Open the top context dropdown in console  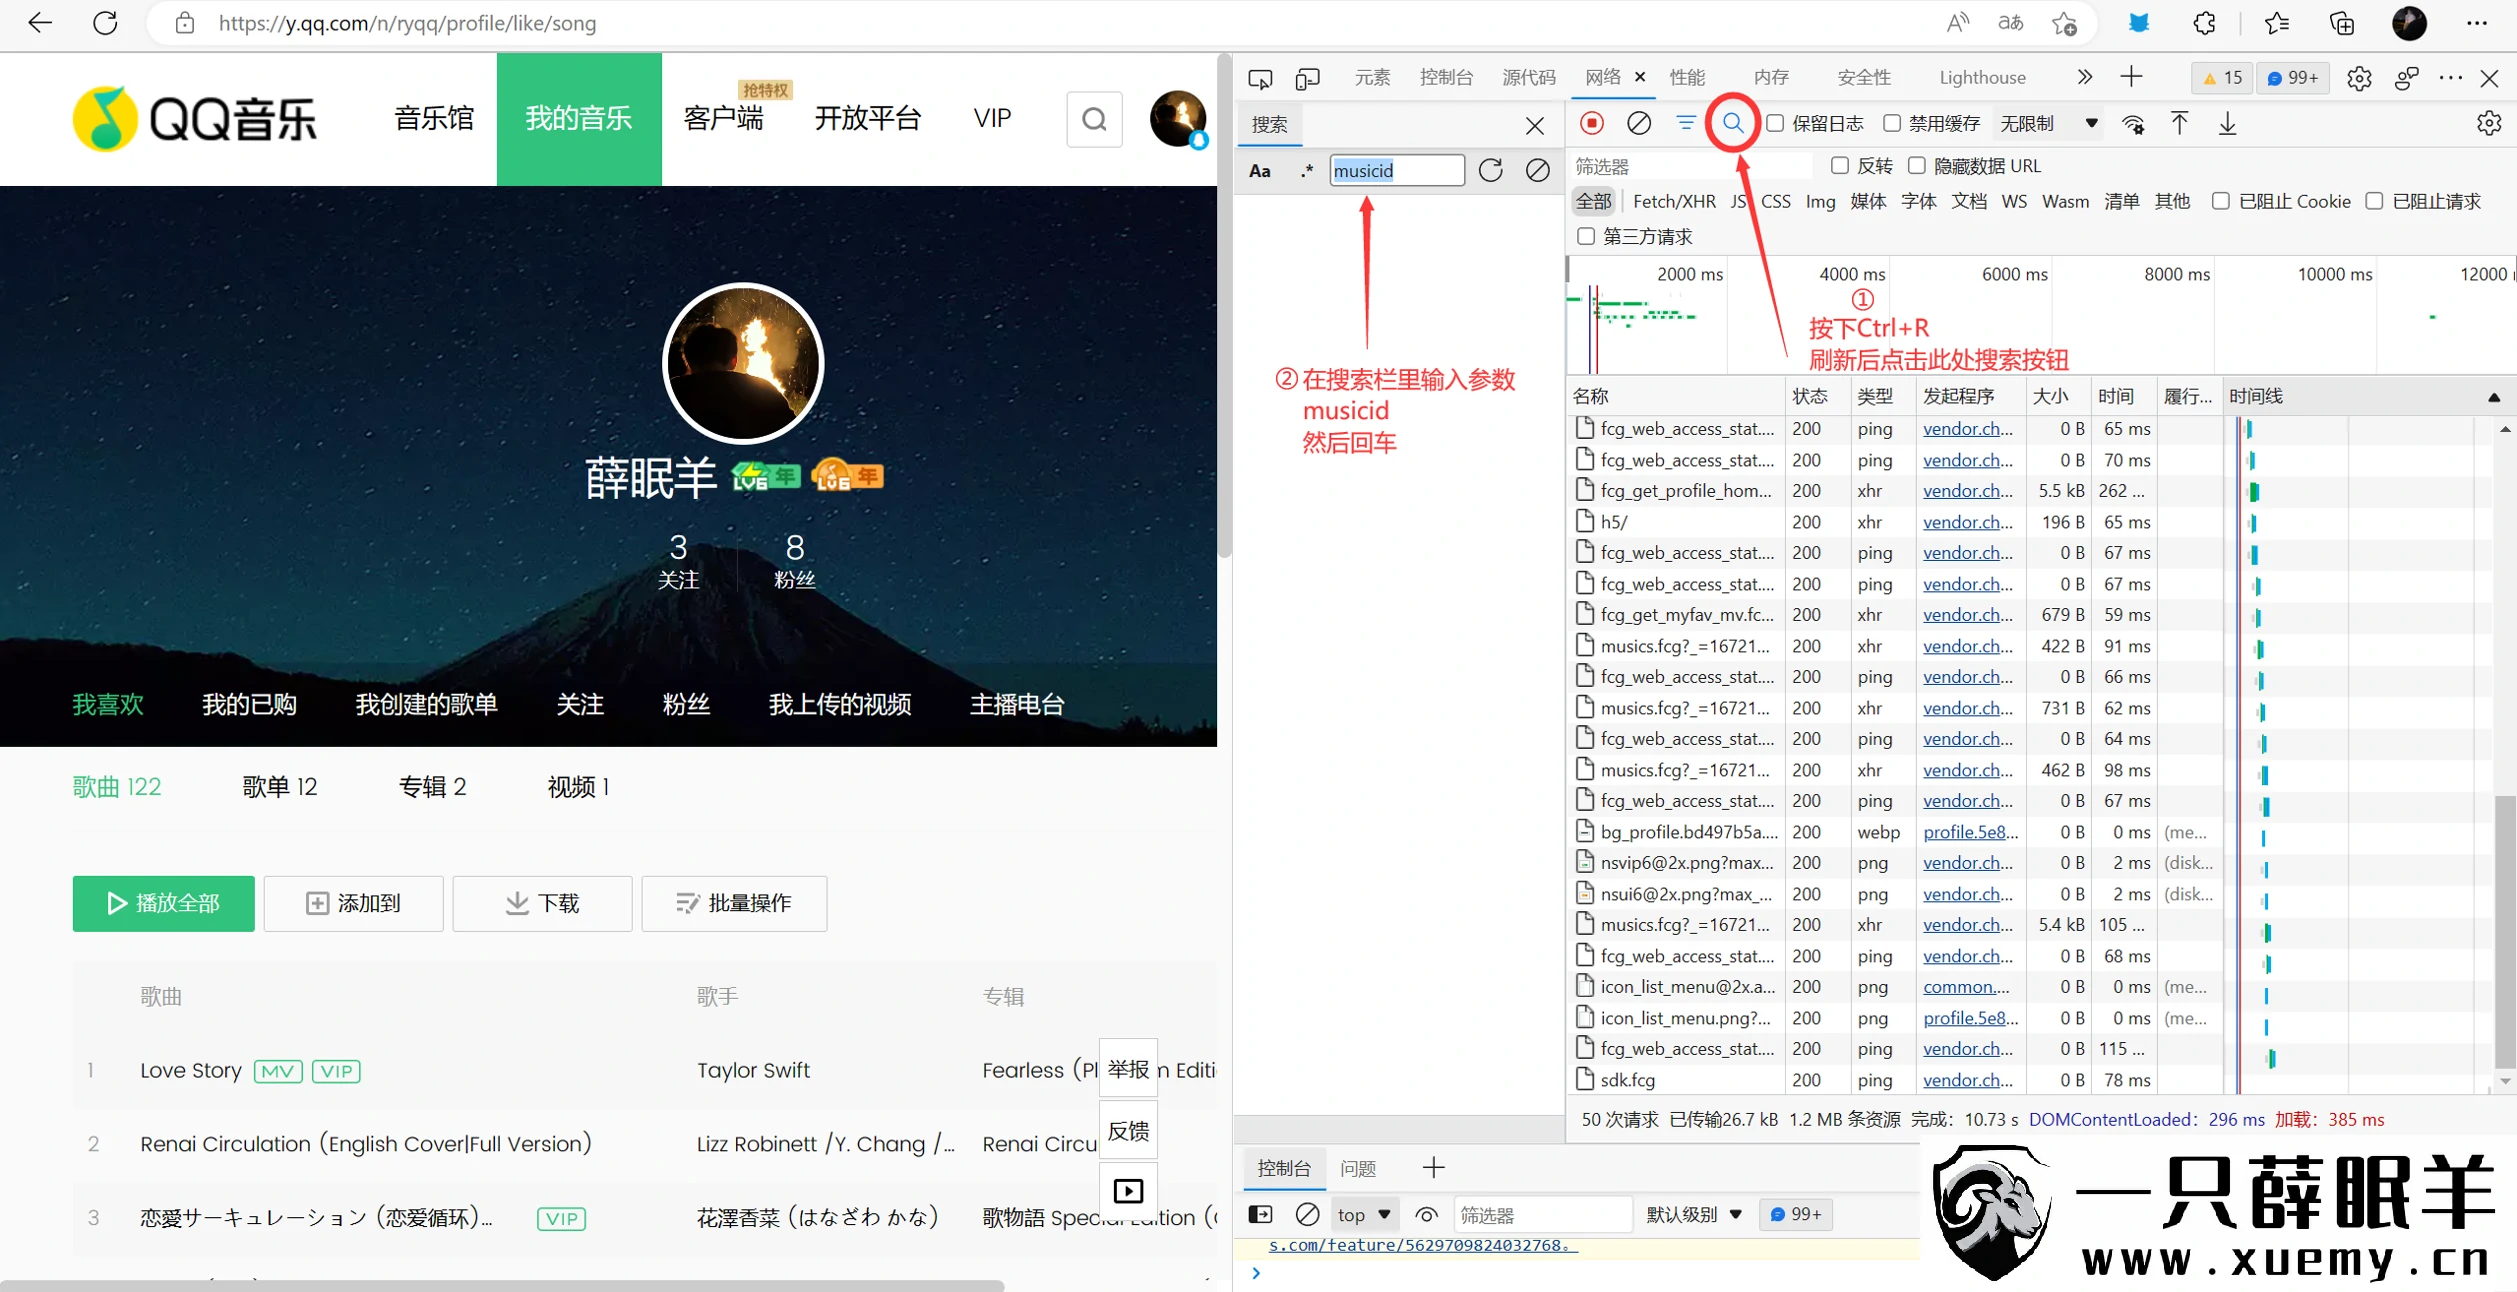click(x=1364, y=1214)
